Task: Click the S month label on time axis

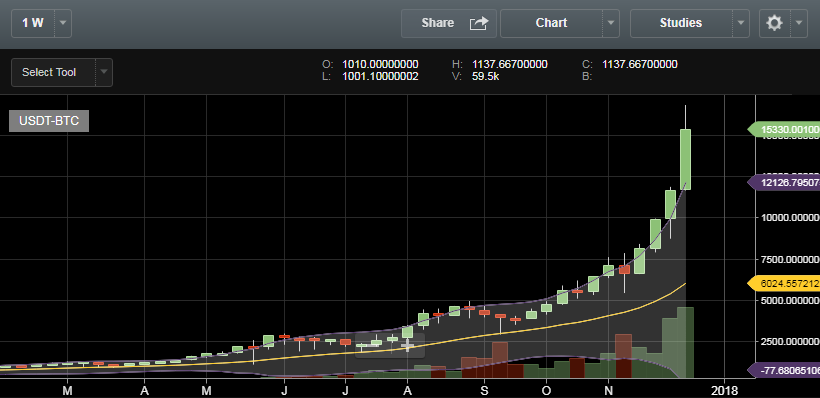Action: point(484,390)
